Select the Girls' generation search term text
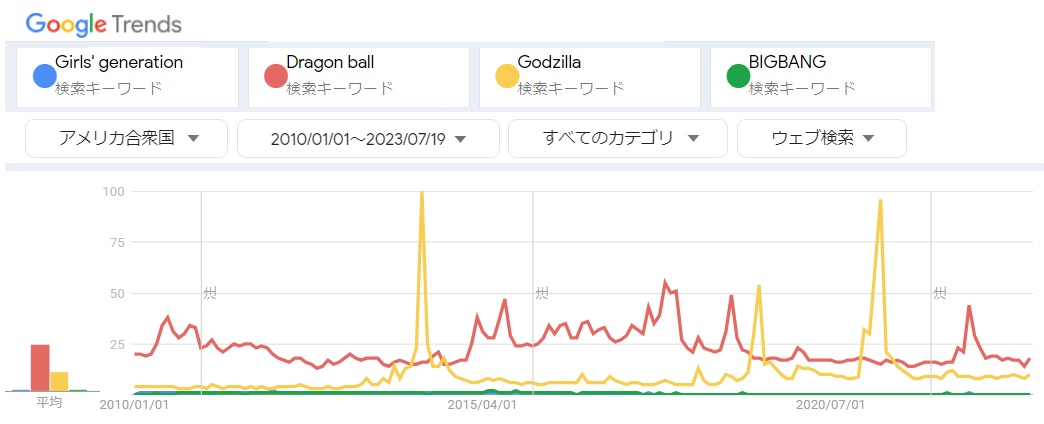 click(x=119, y=62)
